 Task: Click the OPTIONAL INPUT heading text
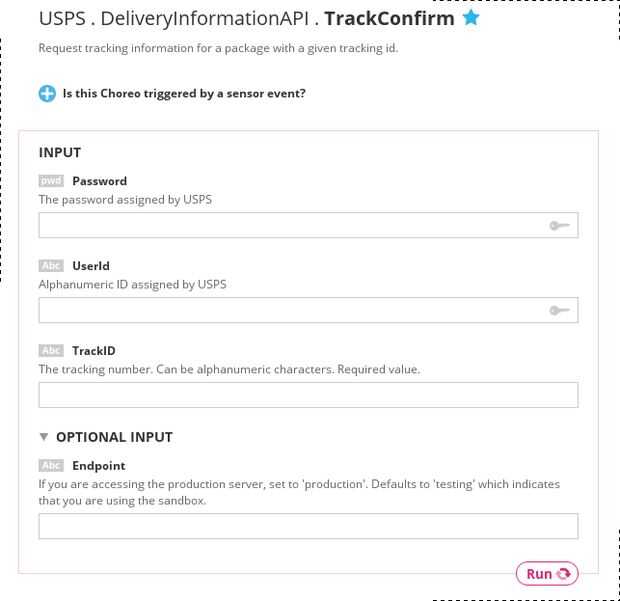click(114, 437)
